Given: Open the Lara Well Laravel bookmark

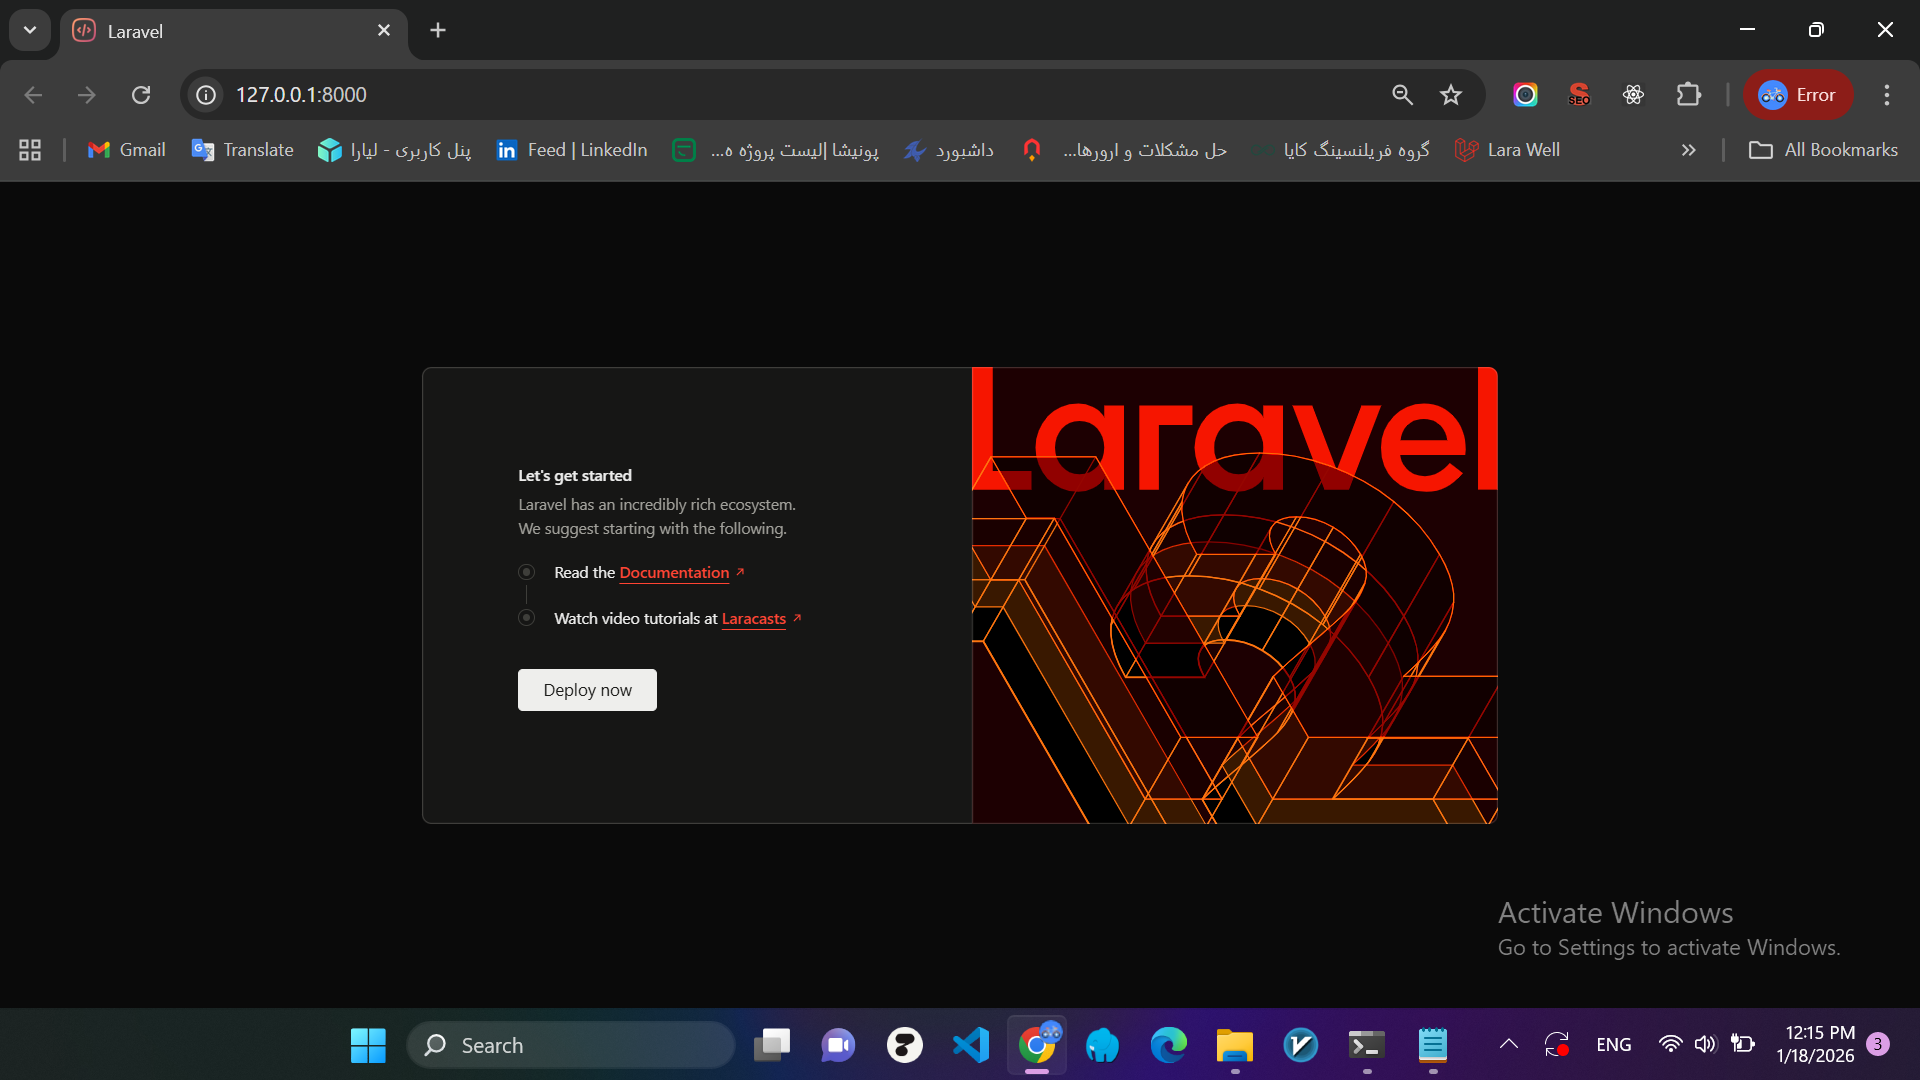Looking at the screenshot, I should 1508,150.
